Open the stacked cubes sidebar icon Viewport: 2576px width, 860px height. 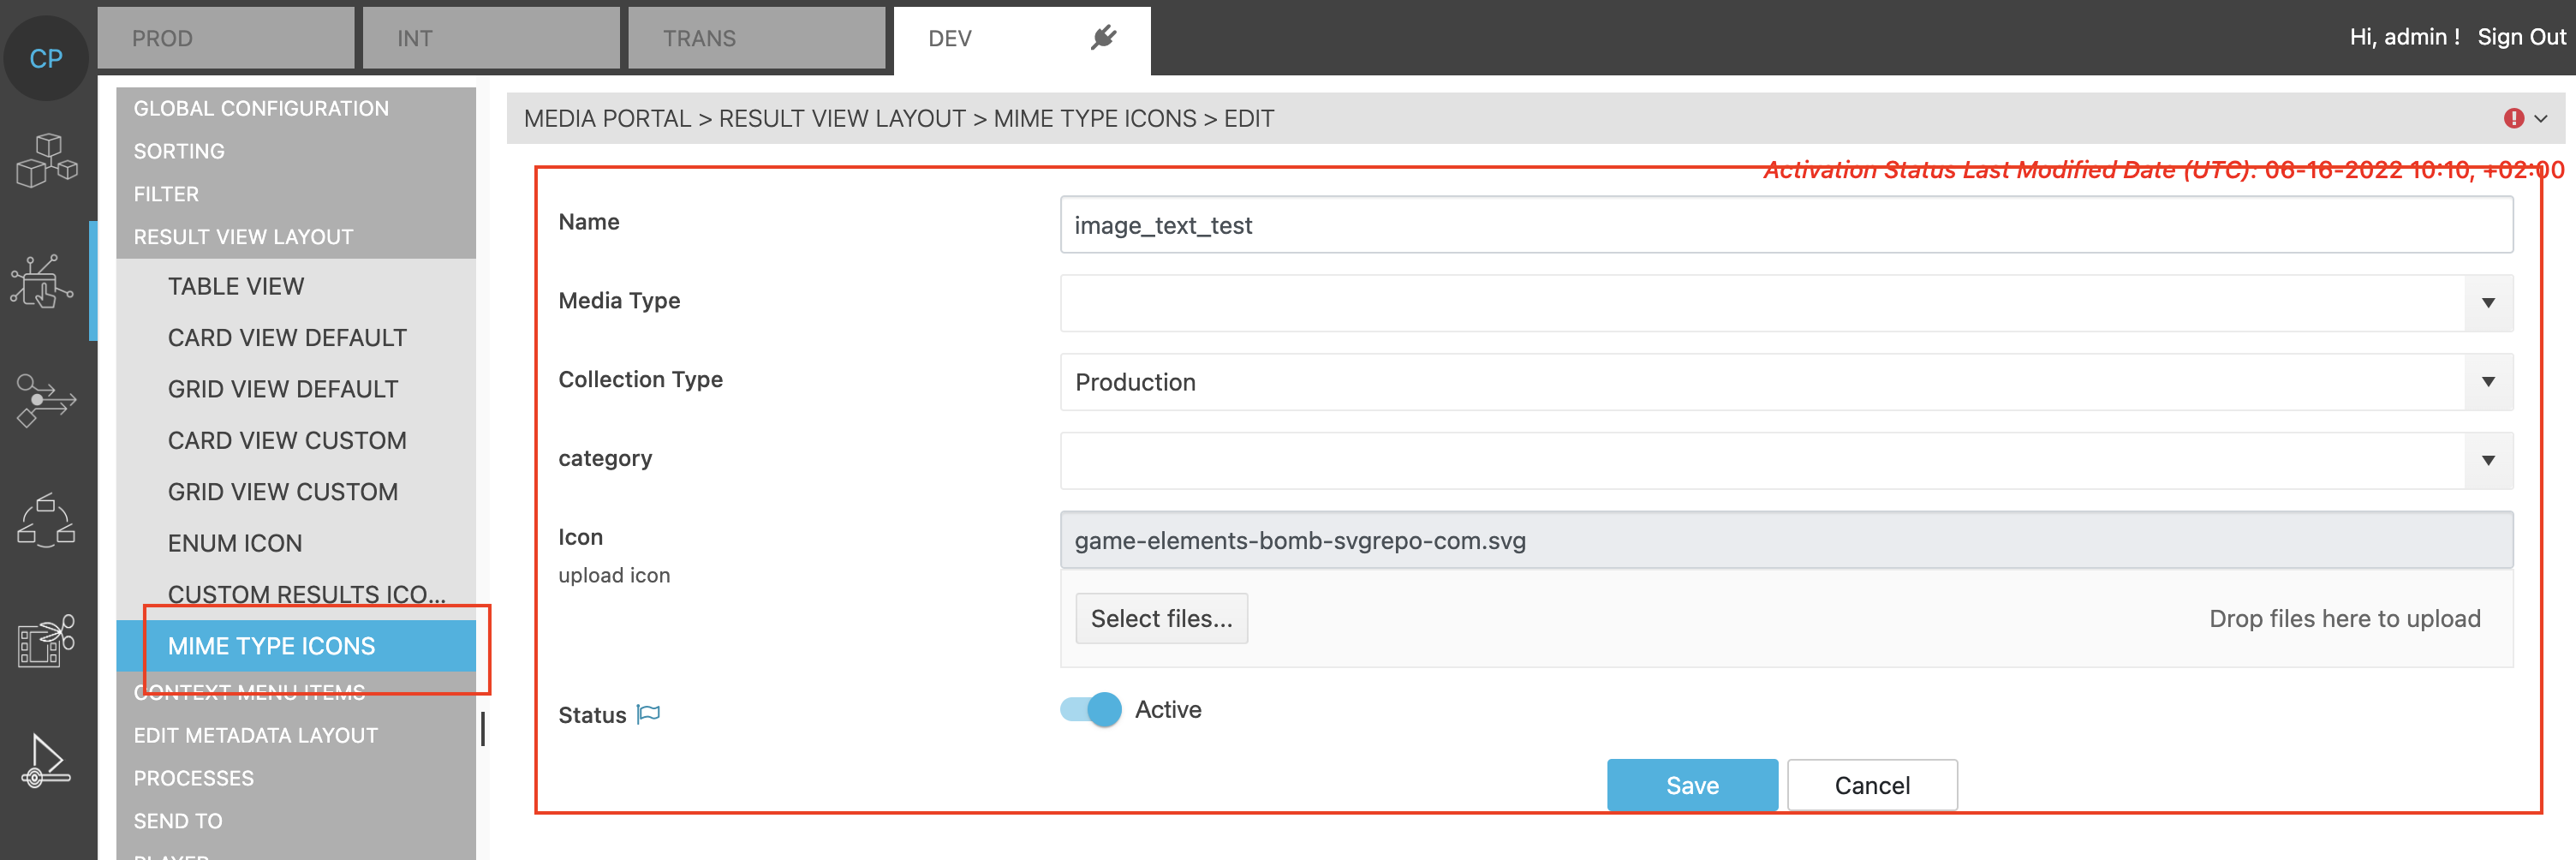46,161
